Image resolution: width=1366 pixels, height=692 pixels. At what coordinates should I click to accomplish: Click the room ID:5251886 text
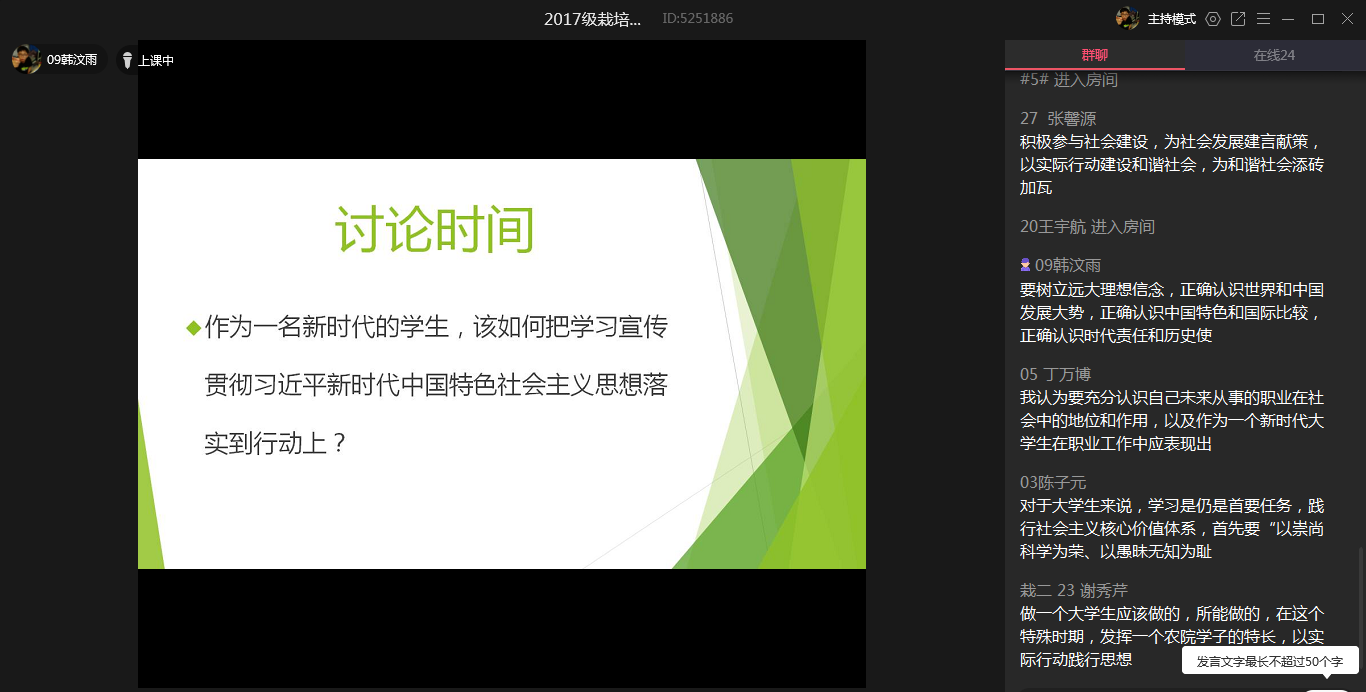click(x=697, y=19)
